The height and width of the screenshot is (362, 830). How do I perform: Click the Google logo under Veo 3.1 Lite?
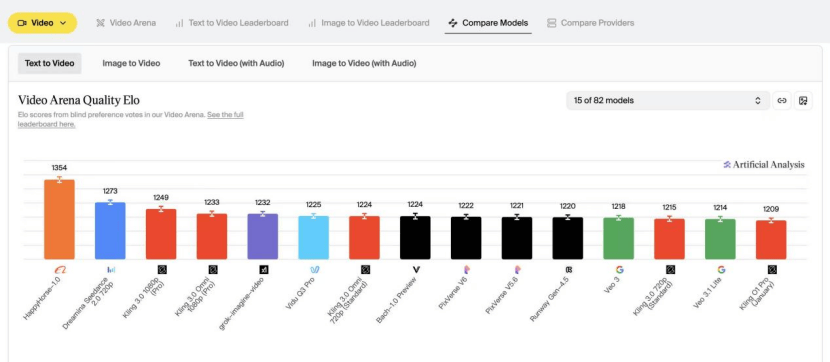(721, 270)
